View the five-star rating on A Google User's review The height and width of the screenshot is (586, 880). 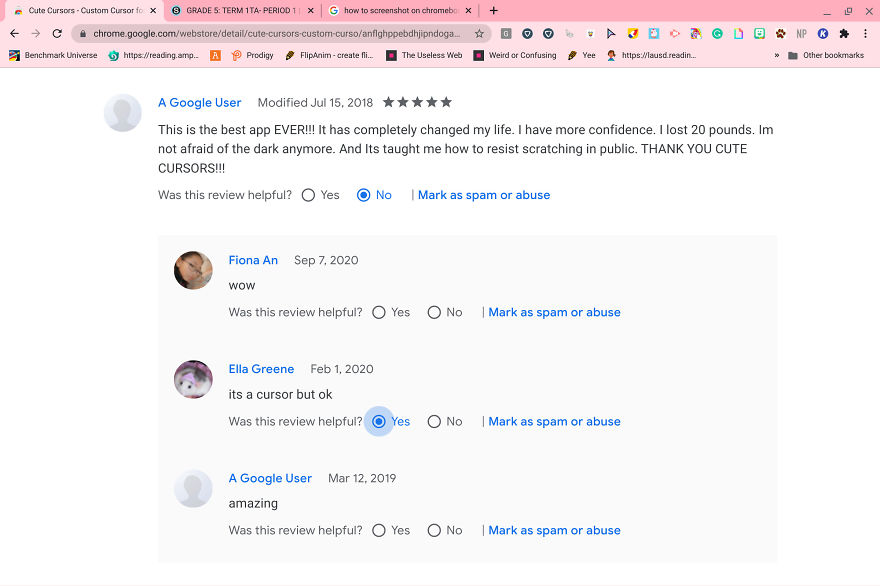(416, 102)
